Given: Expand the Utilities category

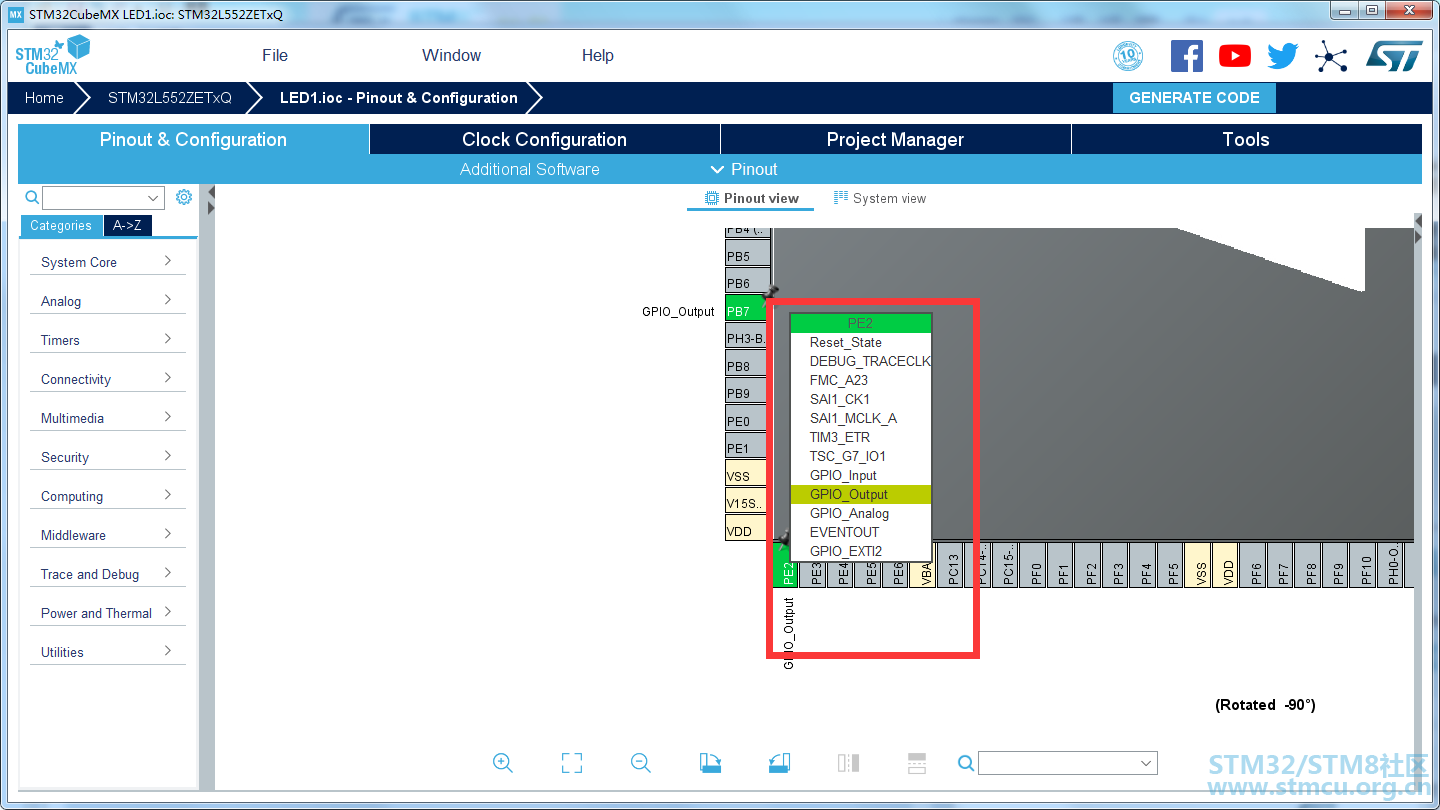Looking at the screenshot, I should point(108,652).
